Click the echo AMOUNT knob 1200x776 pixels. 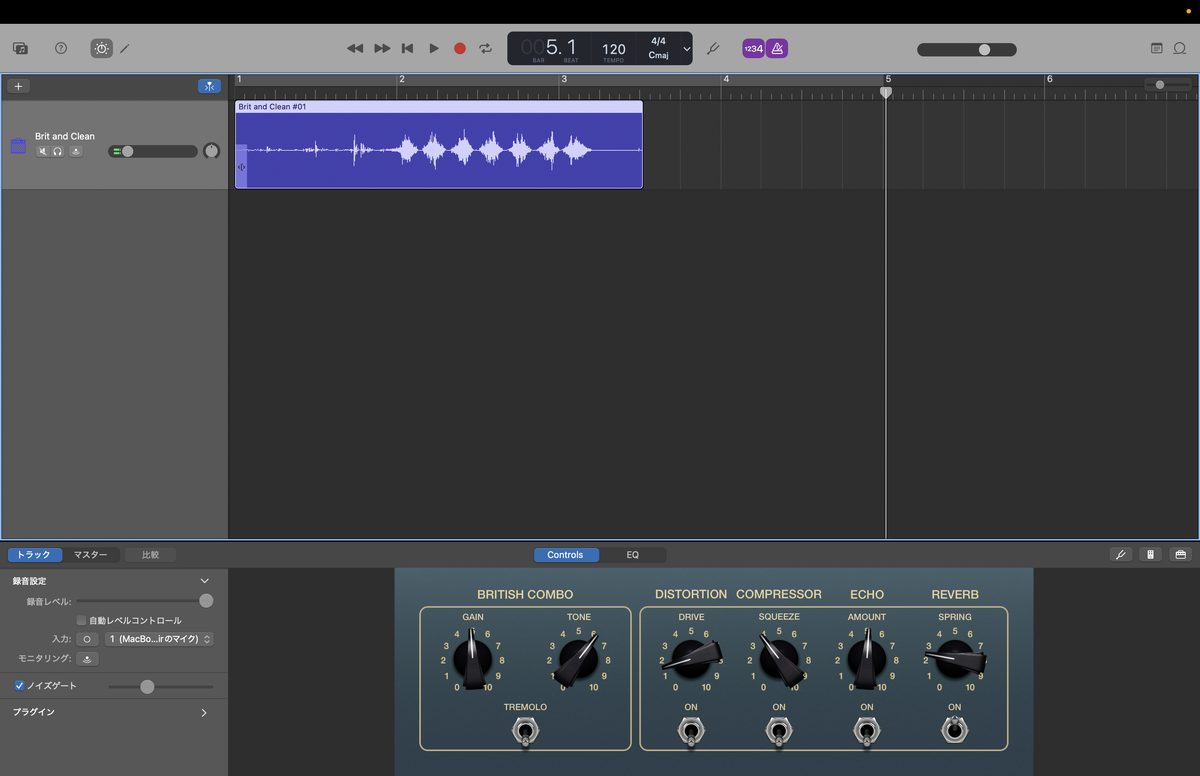click(x=867, y=660)
